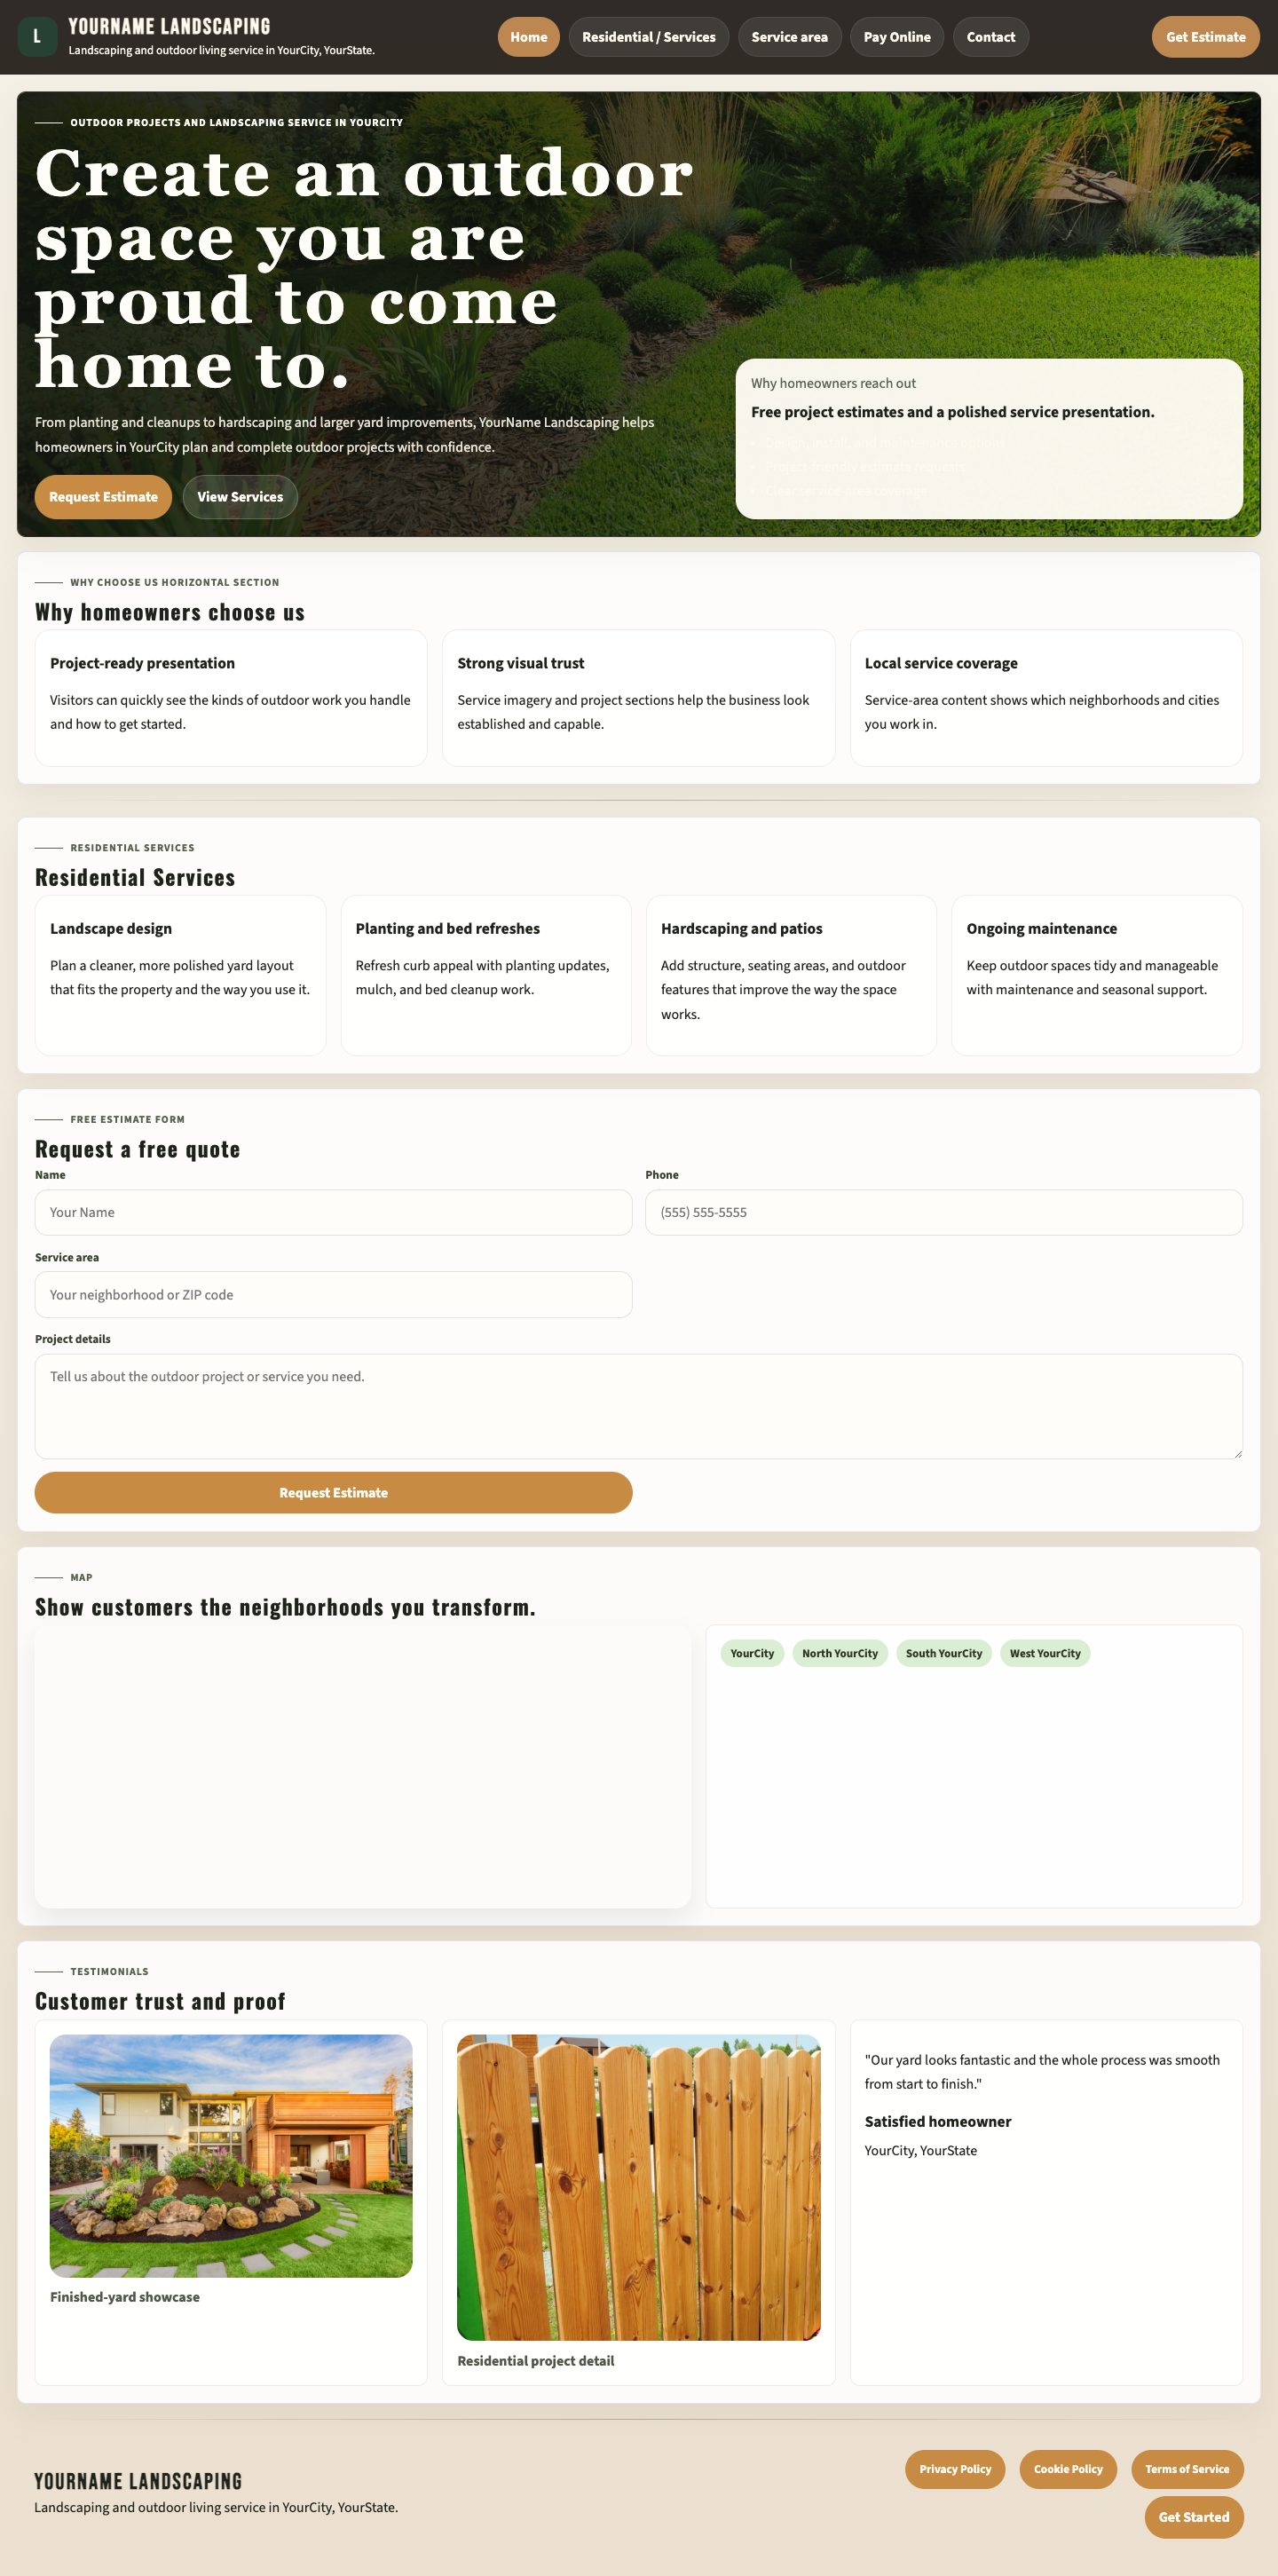Click the Why homeowners choose us heading
1278x2576 pixels.
tap(170, 612)
